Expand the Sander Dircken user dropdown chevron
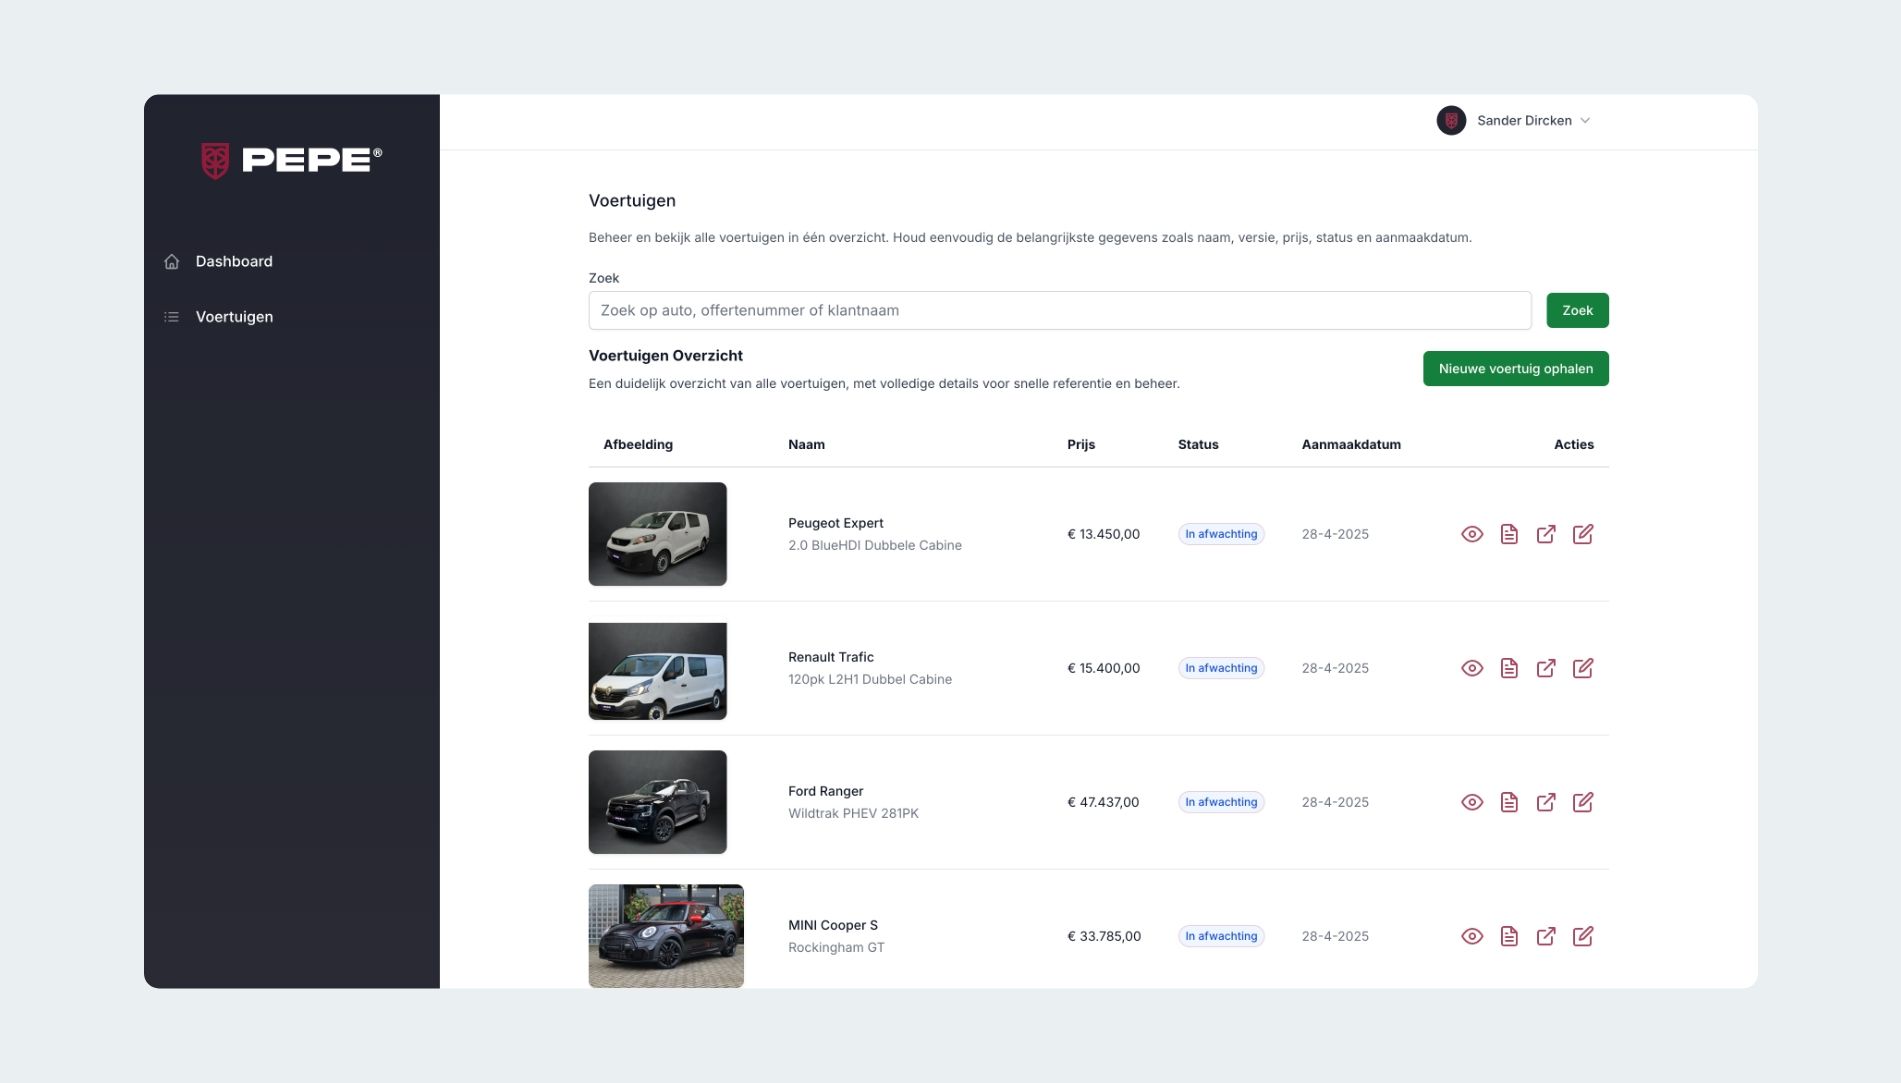The width and height of the screenshot is (1901, 1083). (1585, 121)
